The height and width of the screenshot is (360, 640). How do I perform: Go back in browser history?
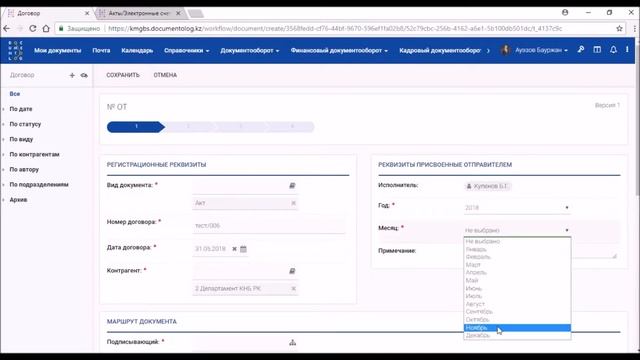tap(7, 29)
